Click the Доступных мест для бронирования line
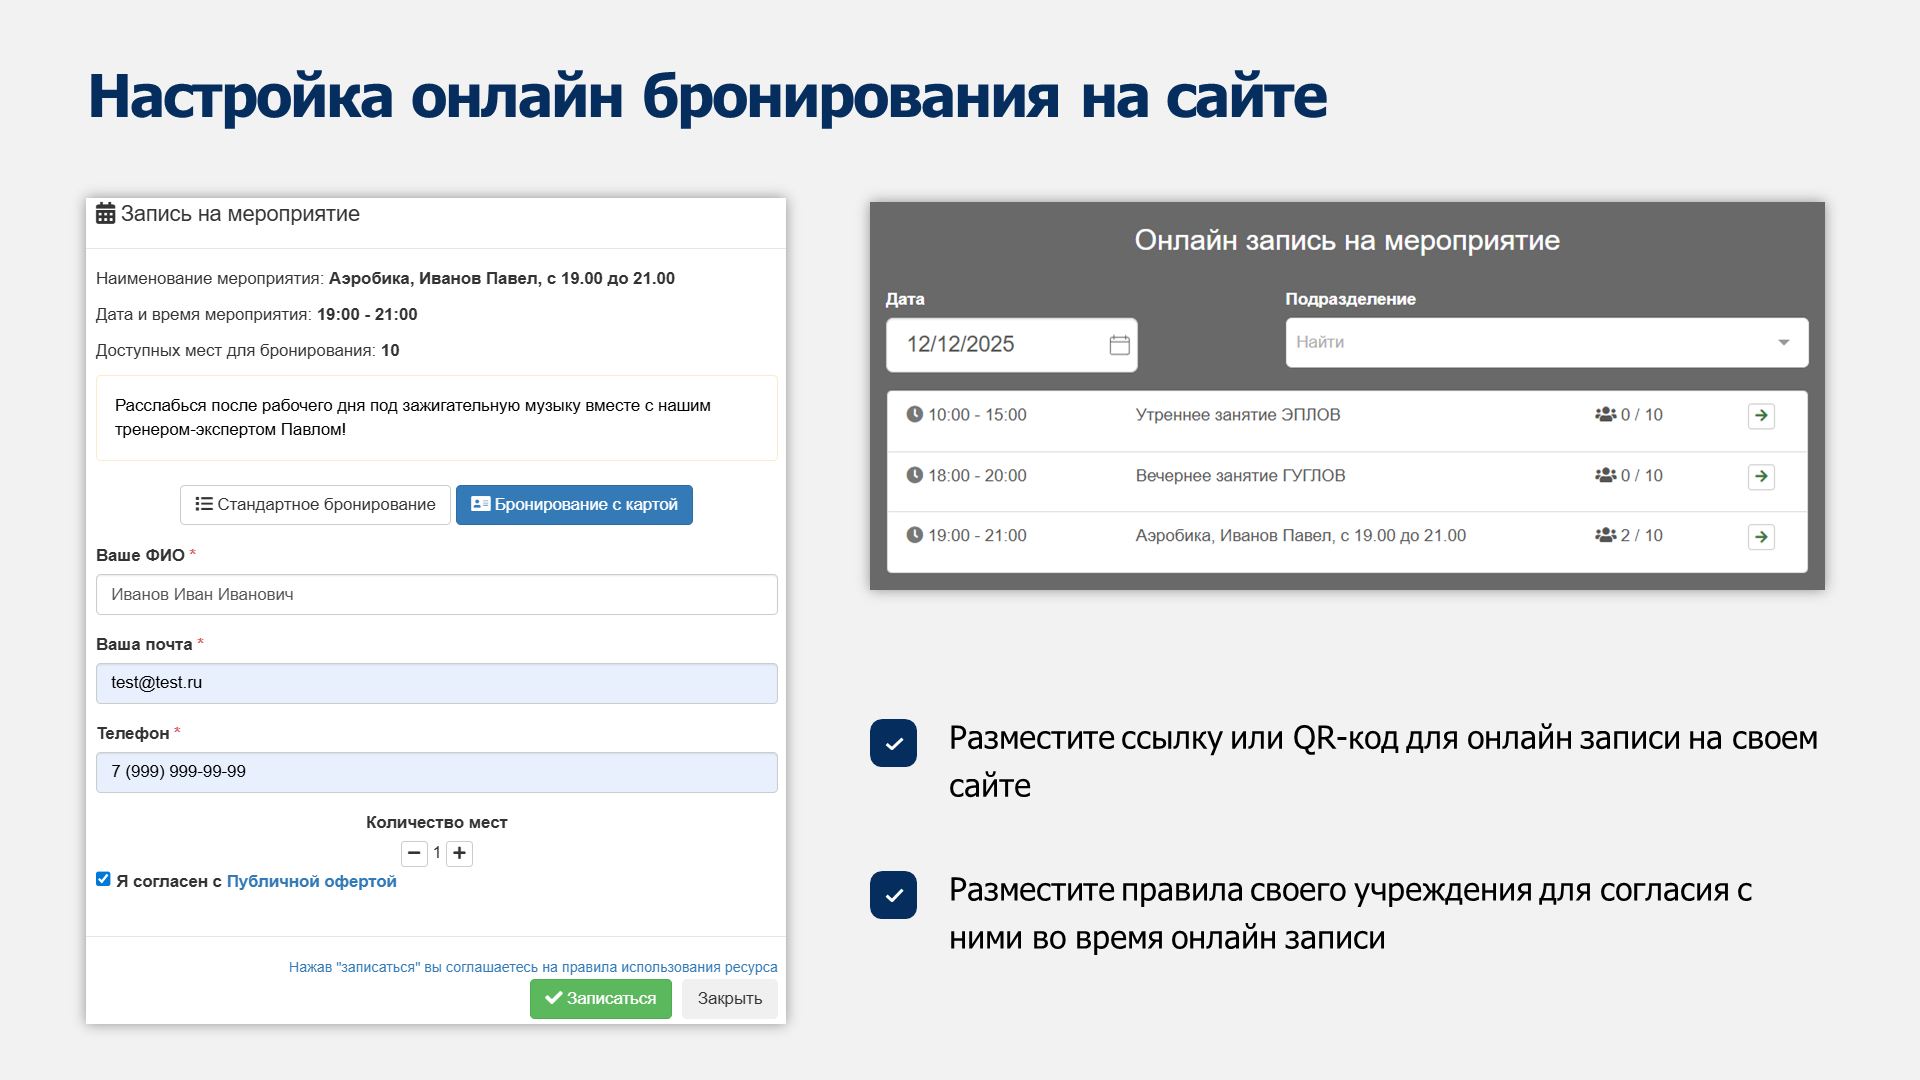This screenshot has width=1920, height=1080. 247,350
